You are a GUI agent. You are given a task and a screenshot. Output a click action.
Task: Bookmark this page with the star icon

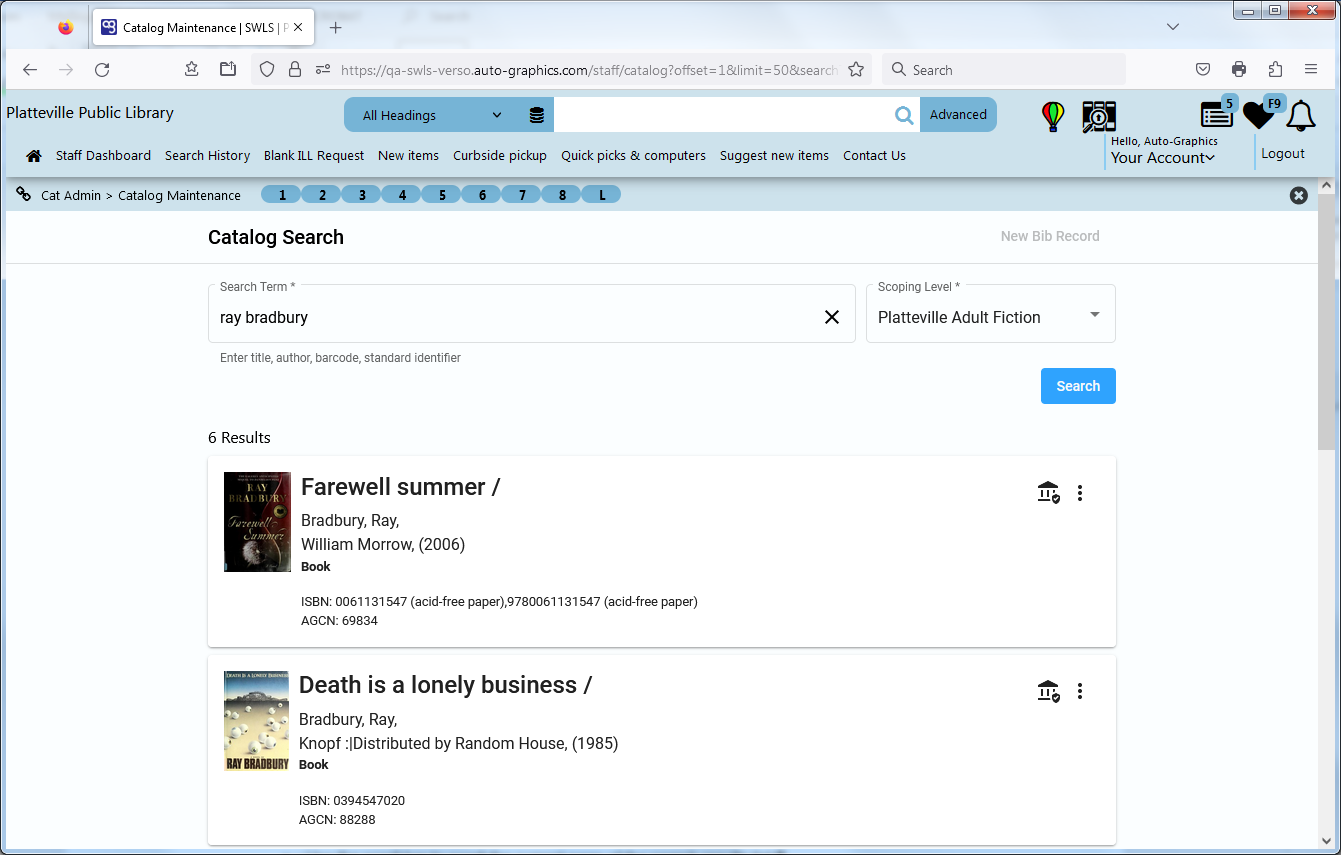point(856,70)
